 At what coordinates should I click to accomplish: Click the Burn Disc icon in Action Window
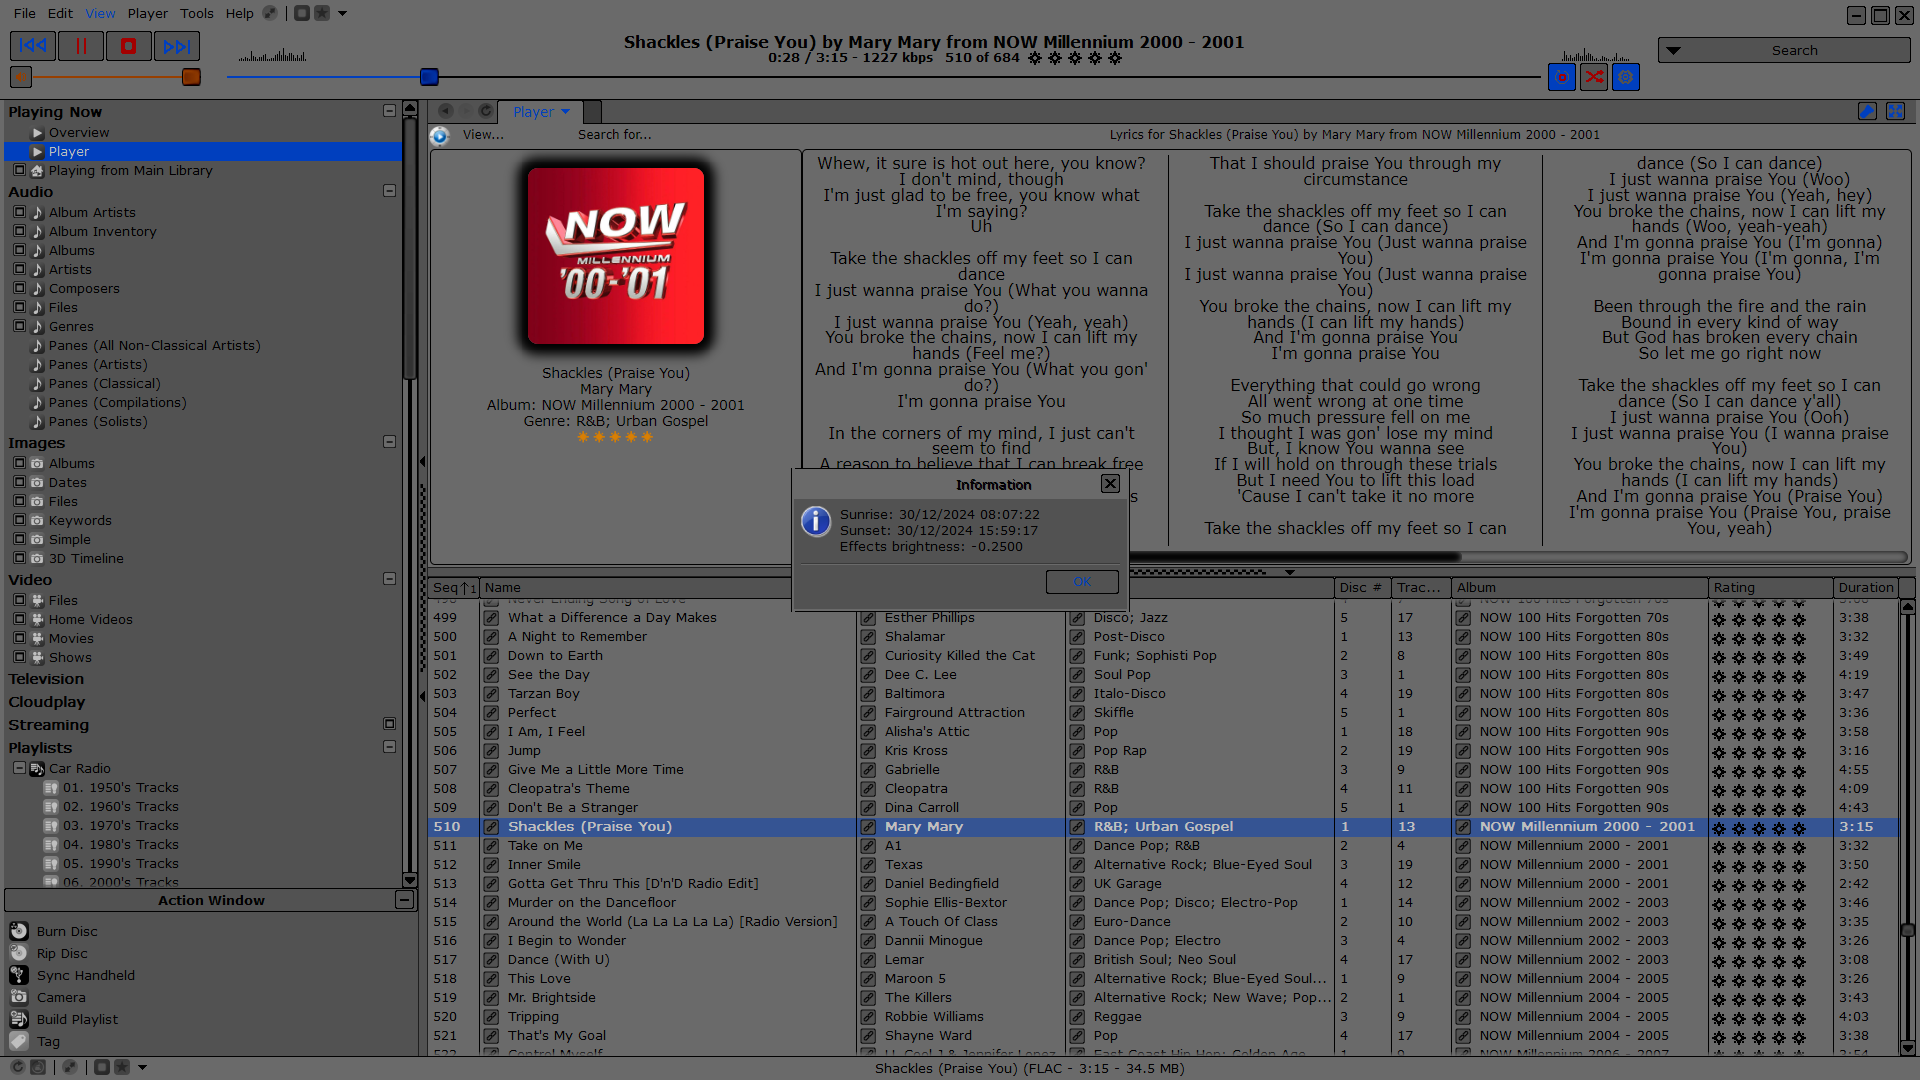pos(18,930)
